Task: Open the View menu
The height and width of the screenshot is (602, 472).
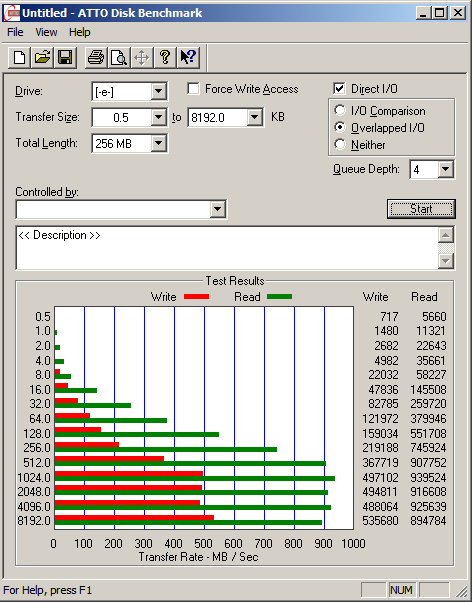Action: (x=46, y=32)
